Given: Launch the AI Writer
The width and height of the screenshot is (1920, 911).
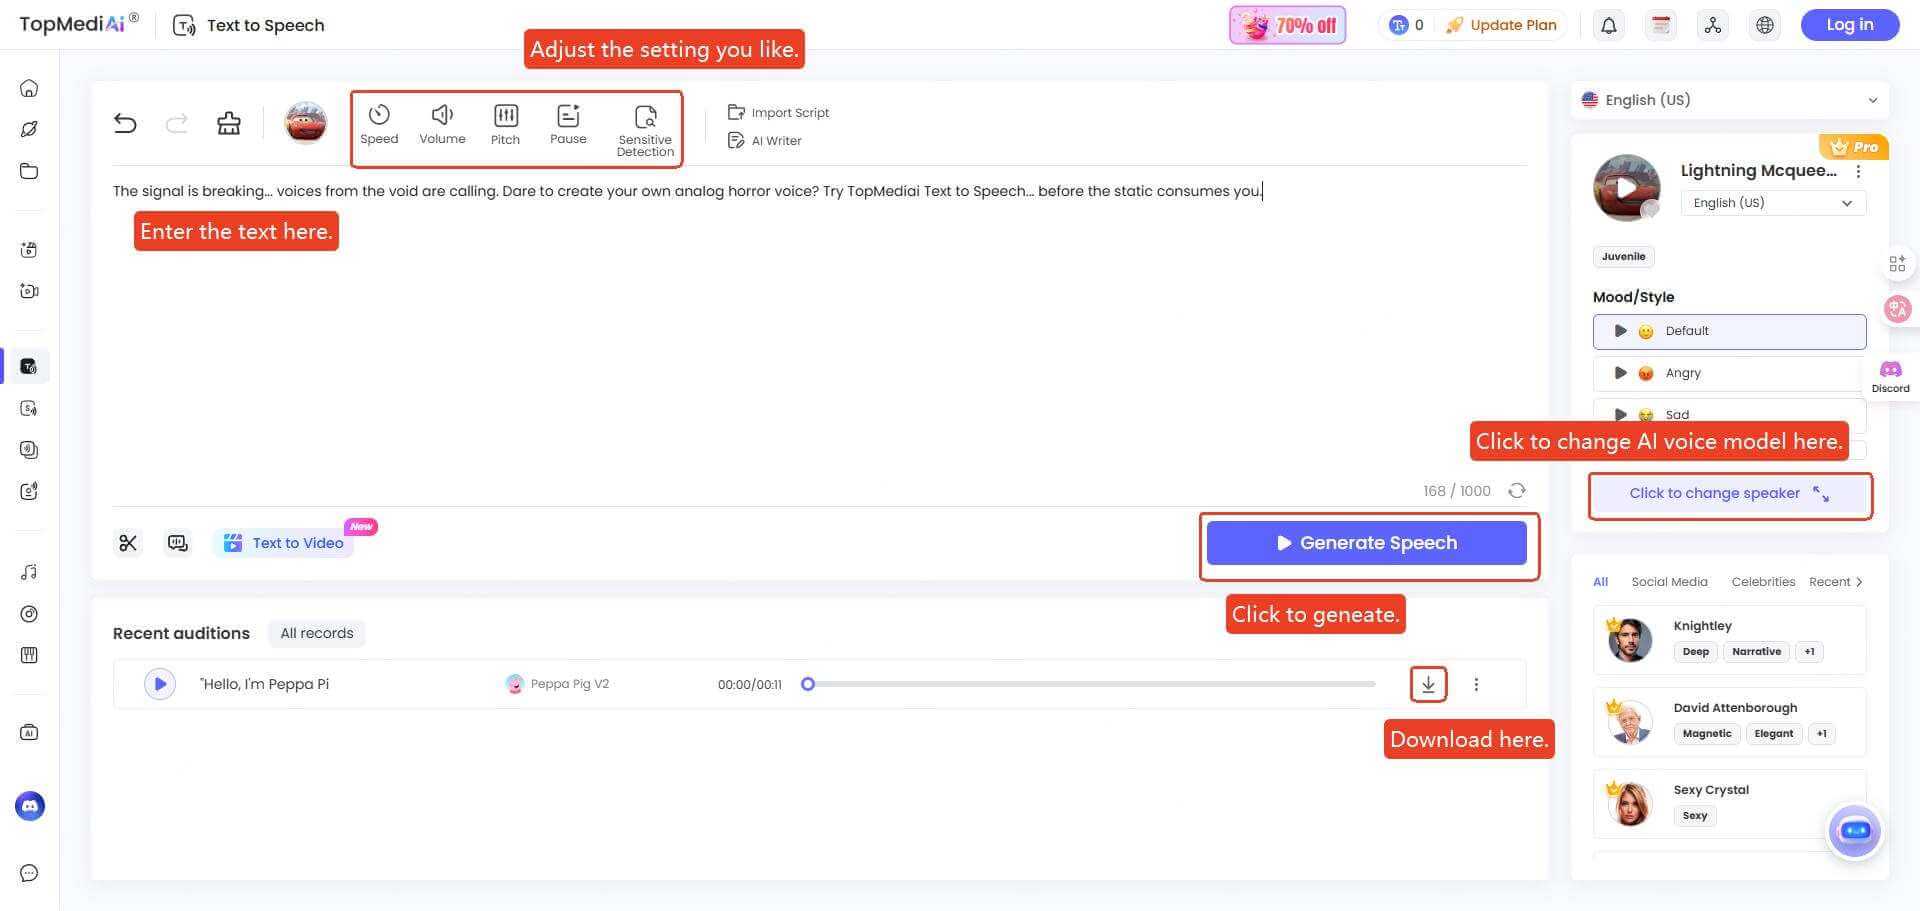Looking at the screenshot, I should tap(765, 140).
